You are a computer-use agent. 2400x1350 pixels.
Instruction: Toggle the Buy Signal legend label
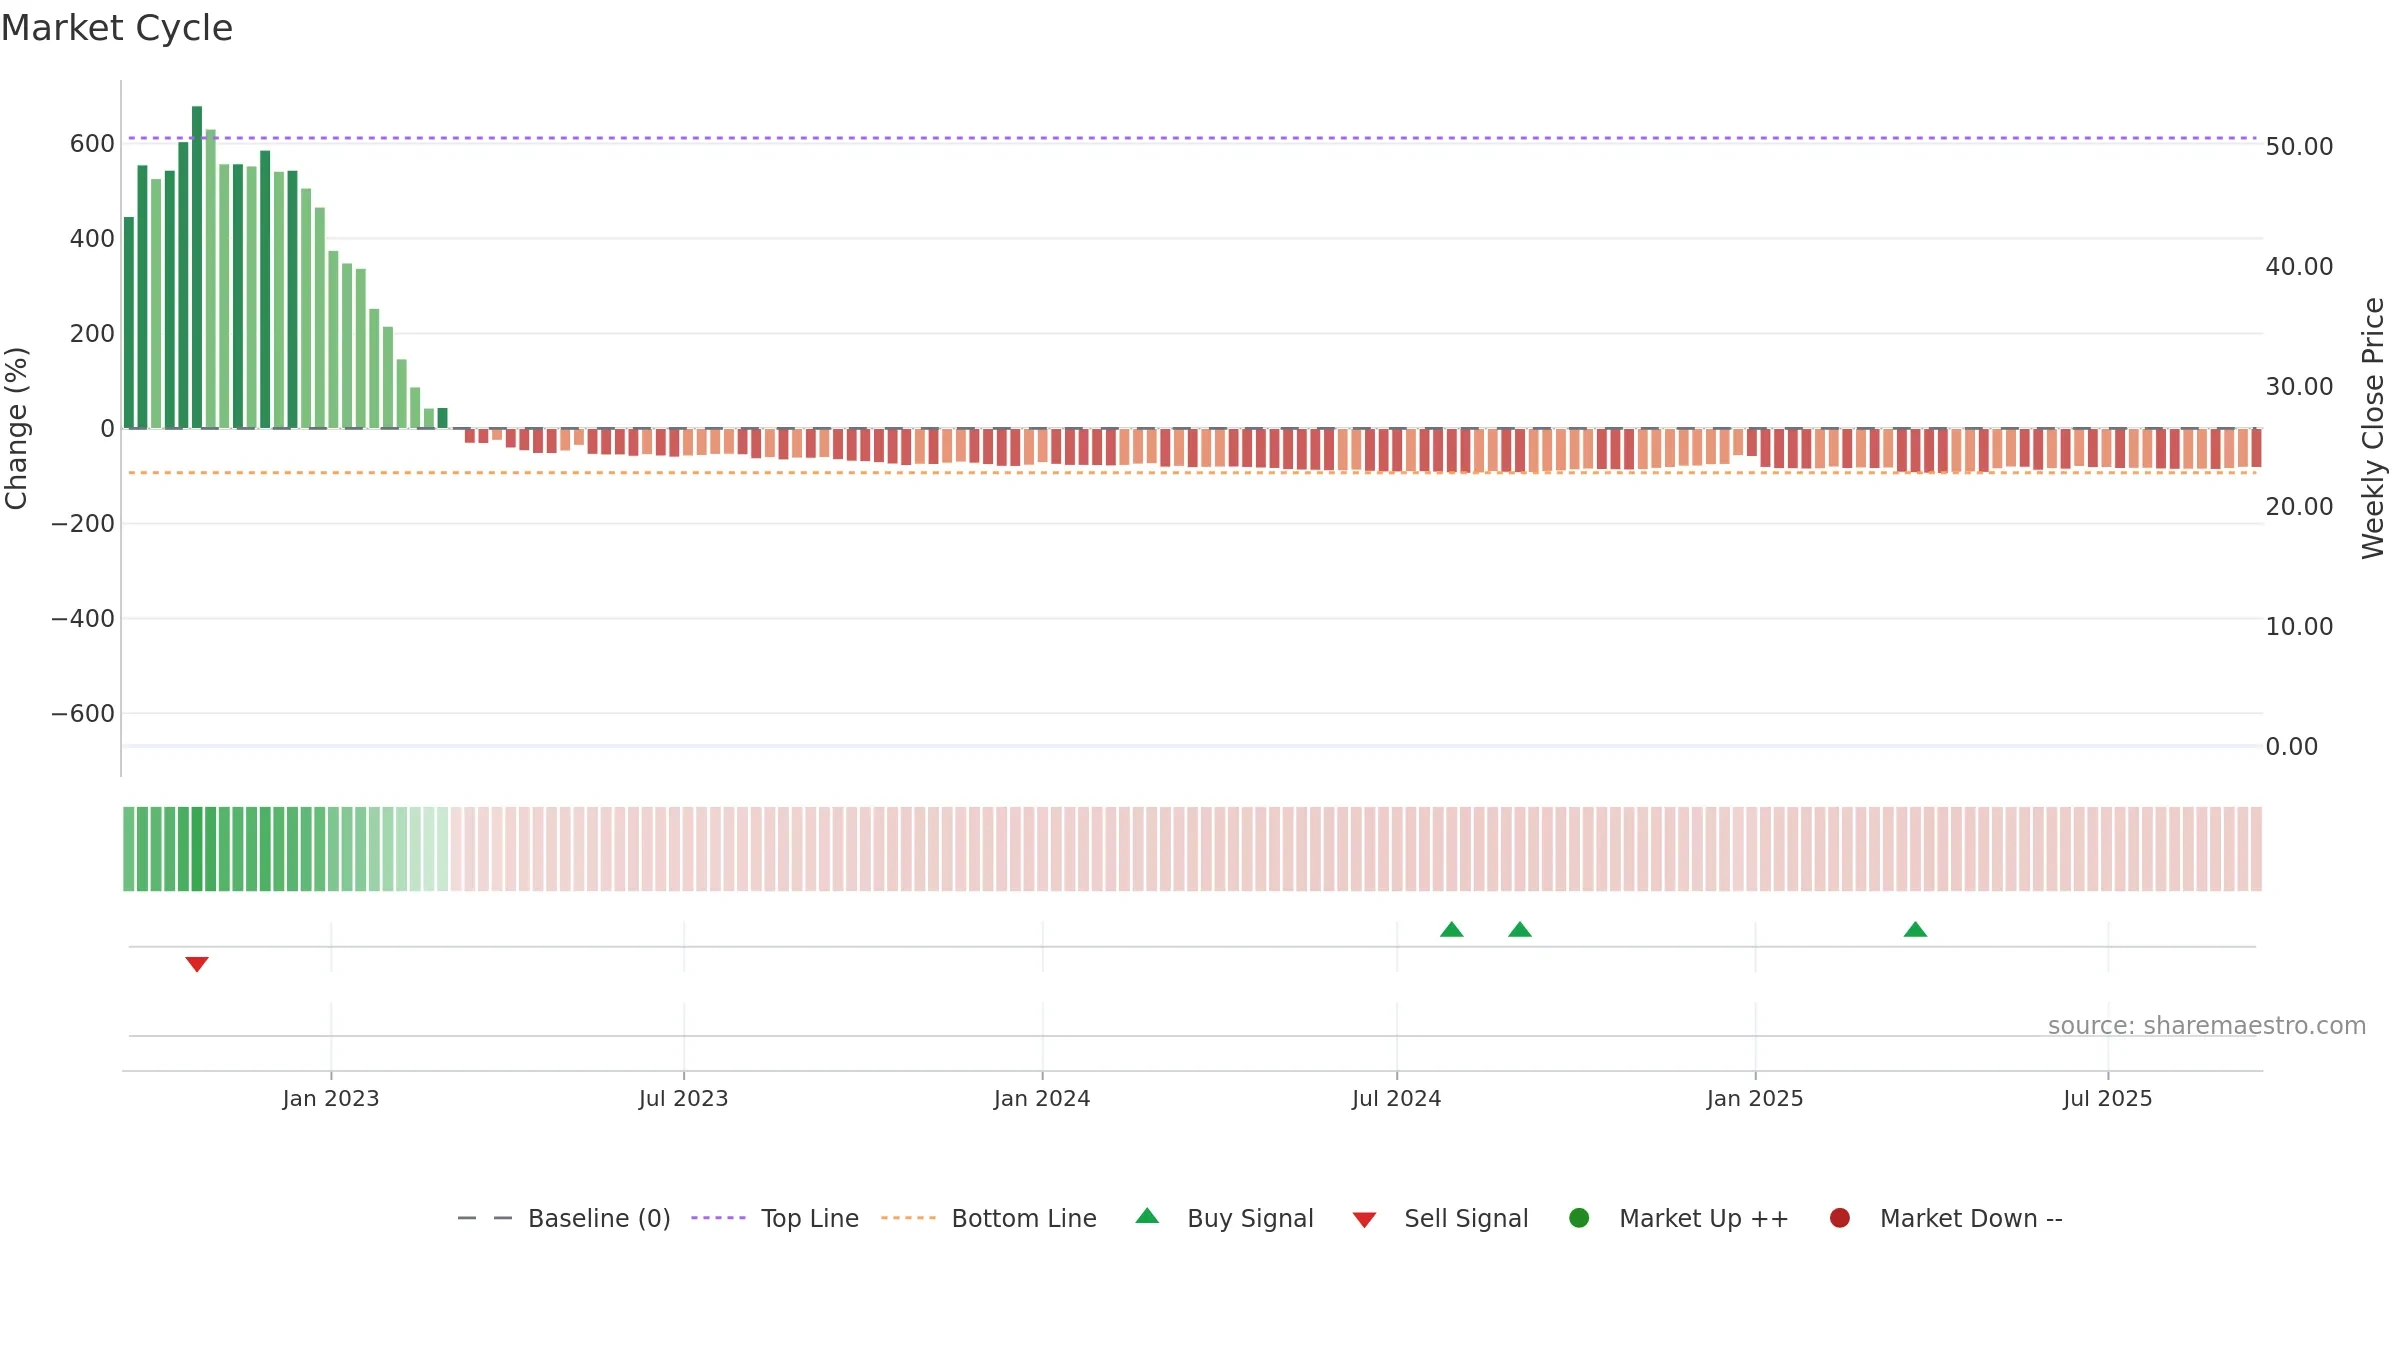click(x=1250, y=1218)
